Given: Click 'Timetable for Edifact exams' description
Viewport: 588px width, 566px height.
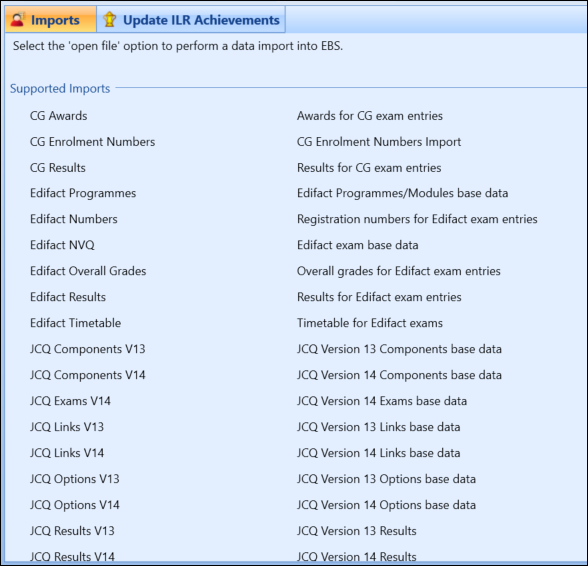Looking at the screenshot, I should pos(370,323).
